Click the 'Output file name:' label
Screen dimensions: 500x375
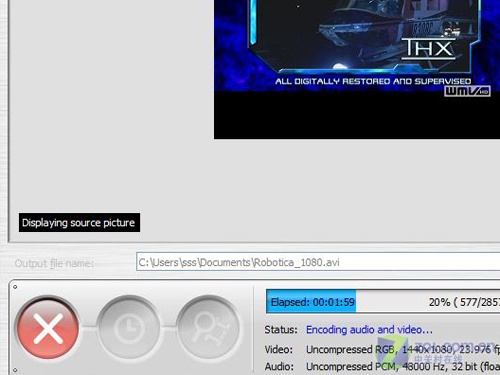[54, 263]
